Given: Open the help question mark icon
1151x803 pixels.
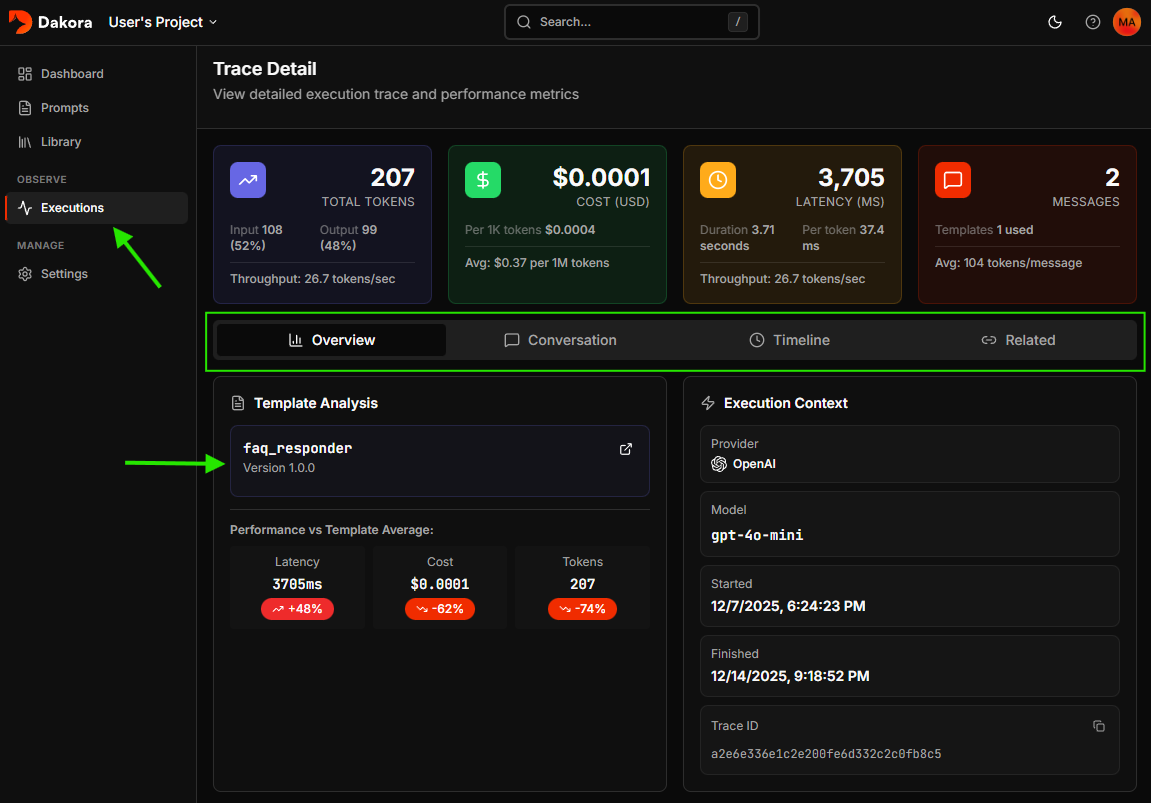Looking at the screenshot, I should tap(1092, 22).
